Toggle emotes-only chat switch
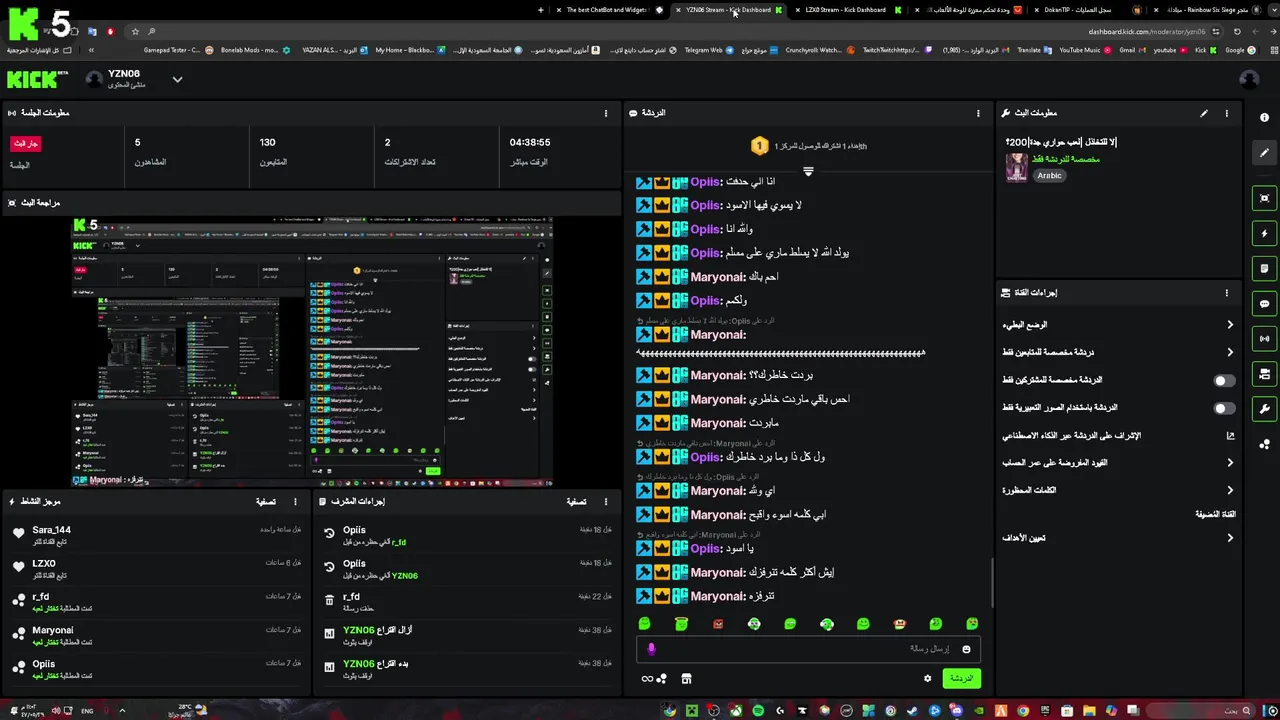 1224,408
